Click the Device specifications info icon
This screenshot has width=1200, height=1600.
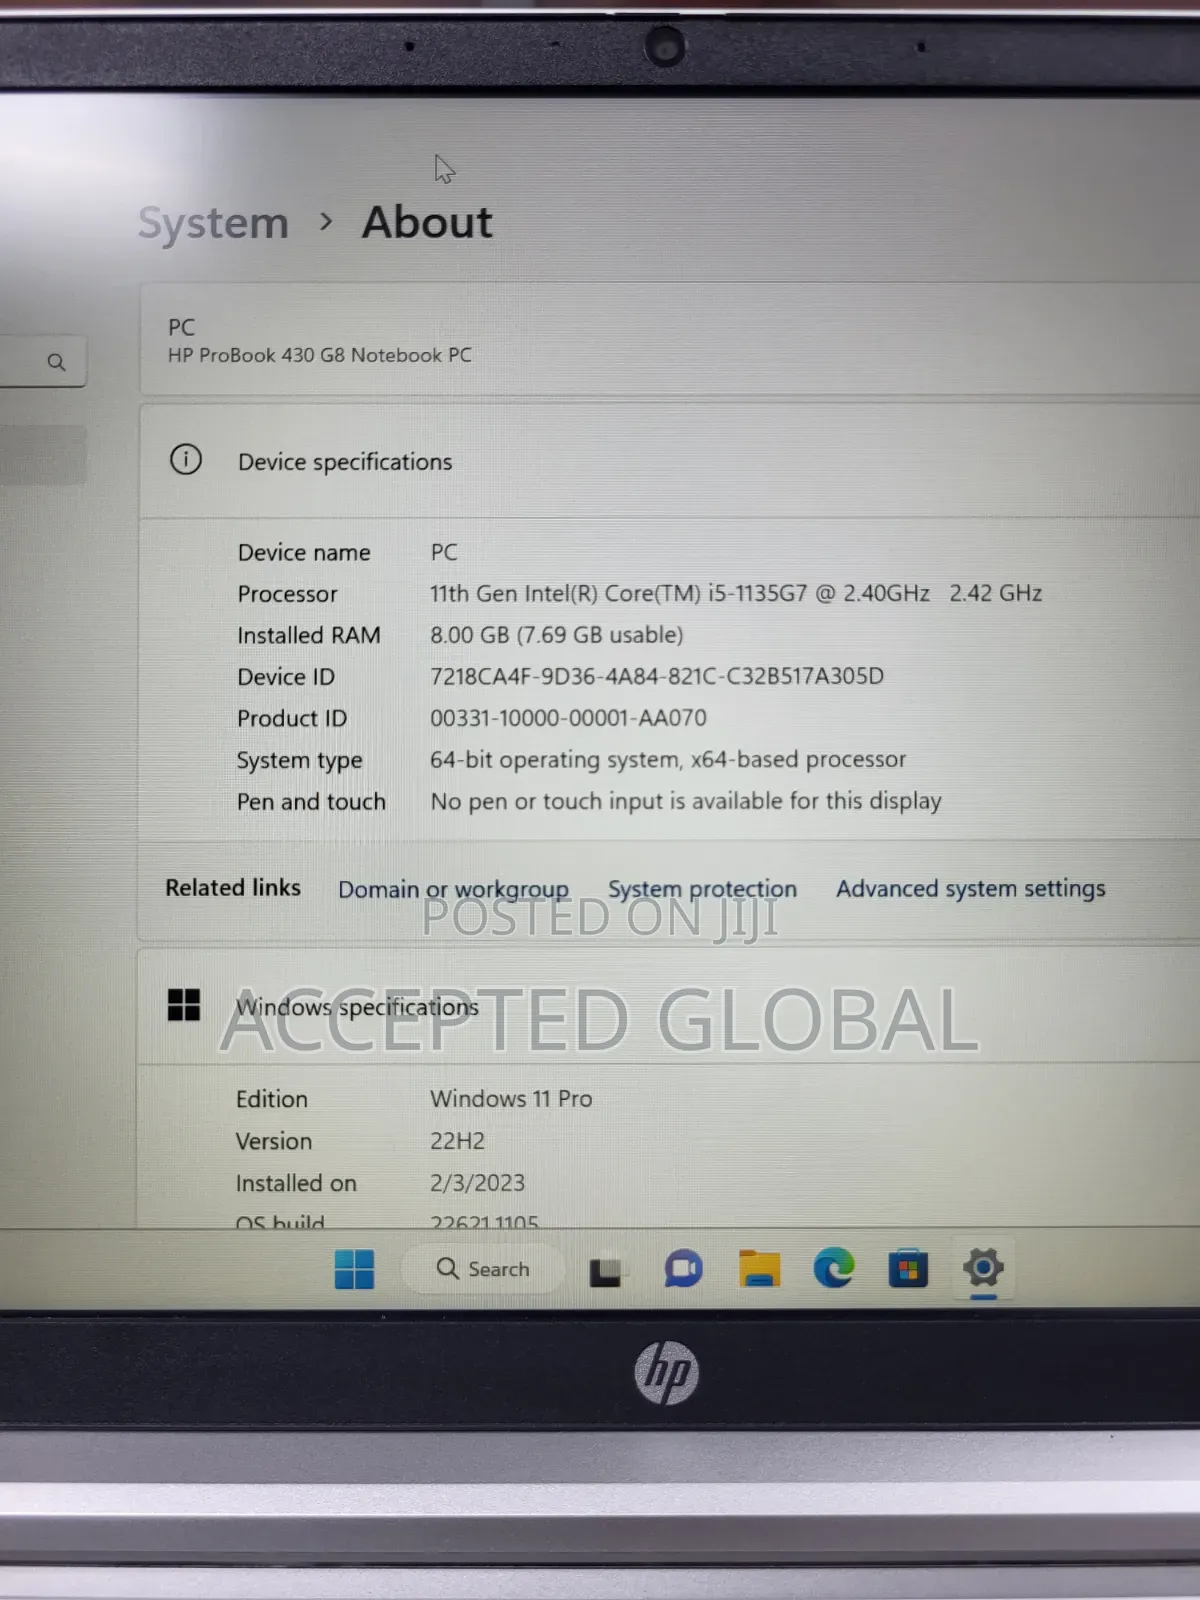pos(186,460)
